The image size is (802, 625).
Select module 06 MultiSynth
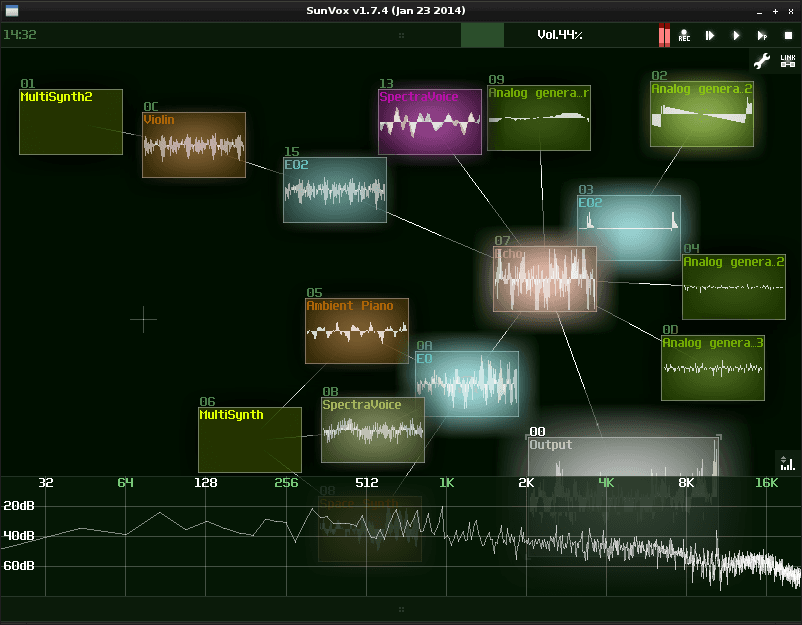pos(250,439)
